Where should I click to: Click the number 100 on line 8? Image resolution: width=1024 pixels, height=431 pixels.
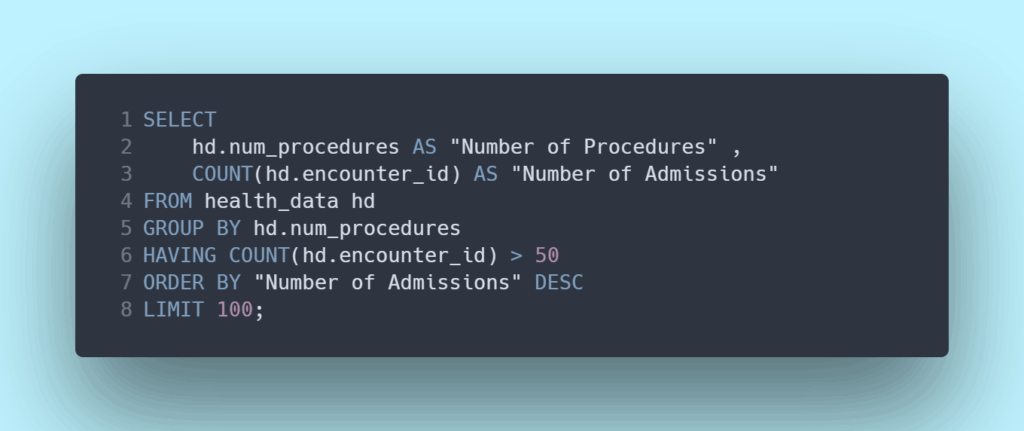point(234,309)
